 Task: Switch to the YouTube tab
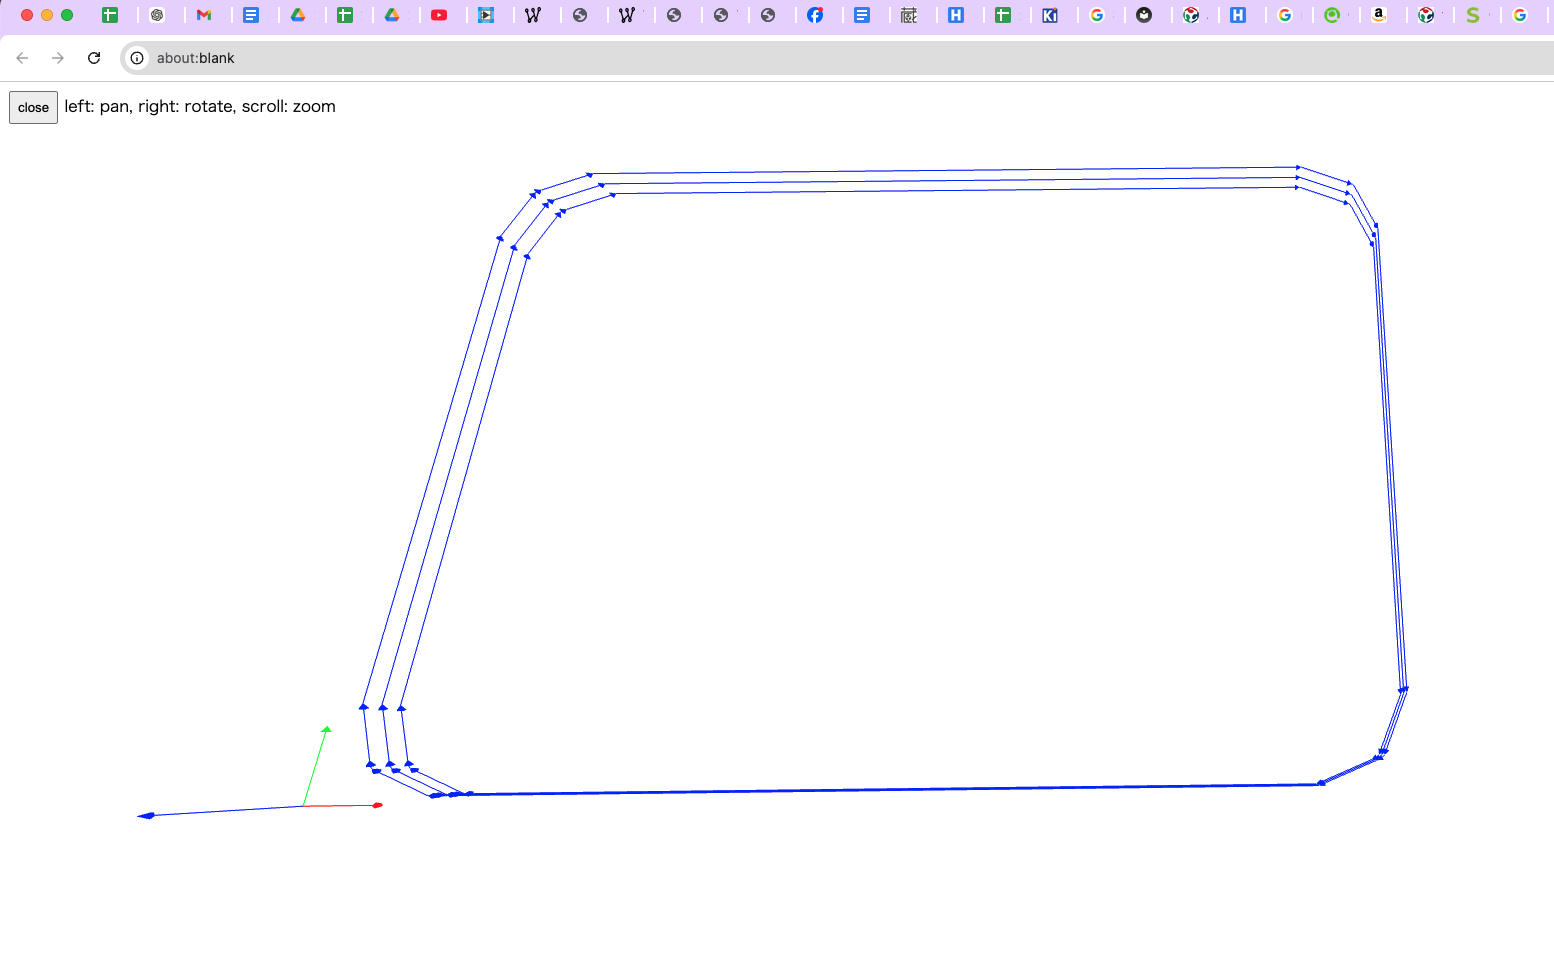tap(439, 15)
